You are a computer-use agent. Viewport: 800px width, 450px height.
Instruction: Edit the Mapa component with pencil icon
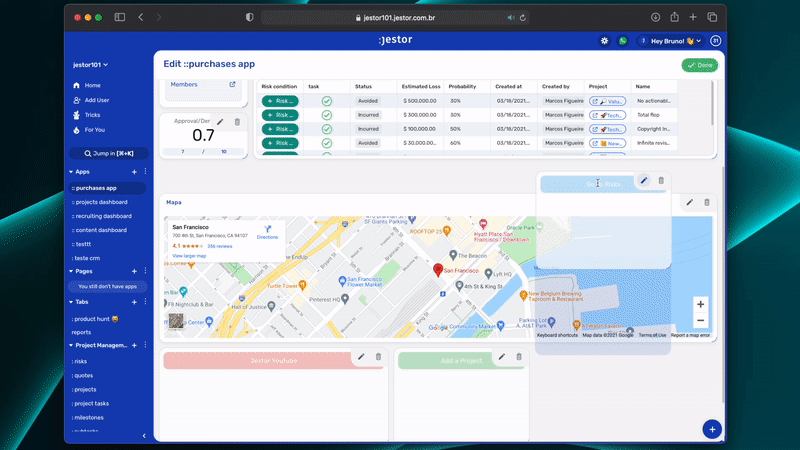tap(690, 203)
